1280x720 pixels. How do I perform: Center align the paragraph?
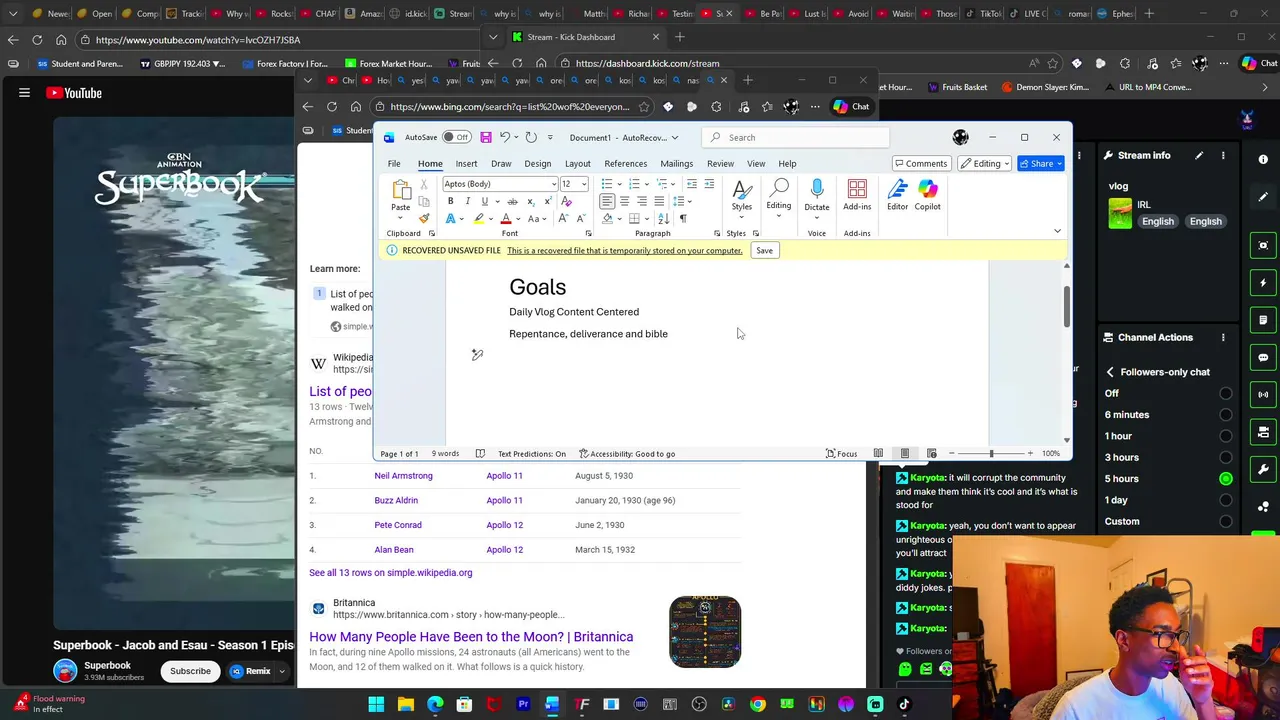624,201
